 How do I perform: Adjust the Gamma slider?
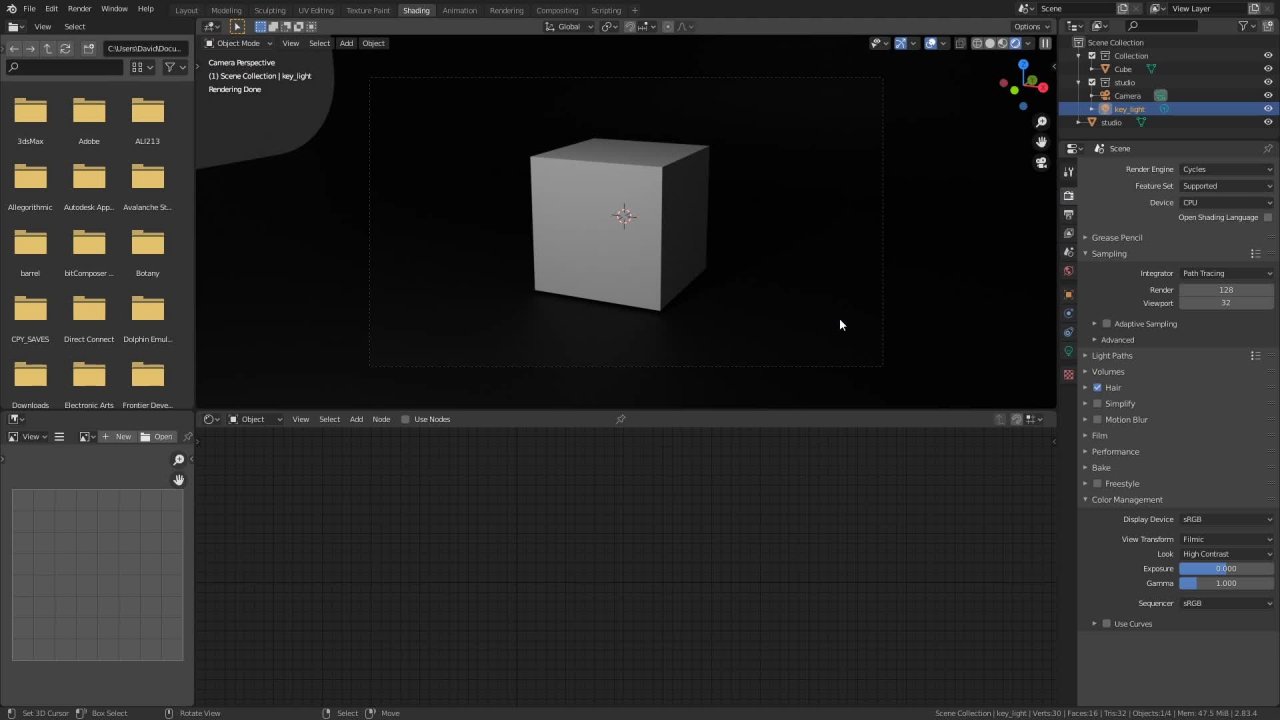pos(1226,583)
